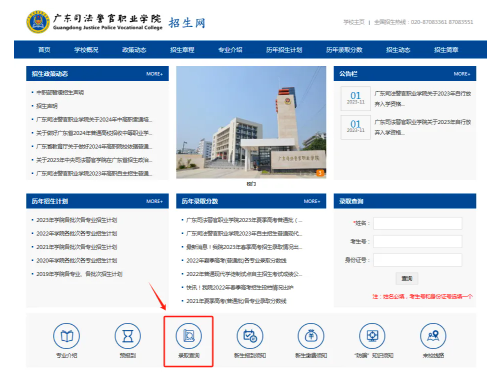Go to 首页 in navigation bar

[44, 50]
